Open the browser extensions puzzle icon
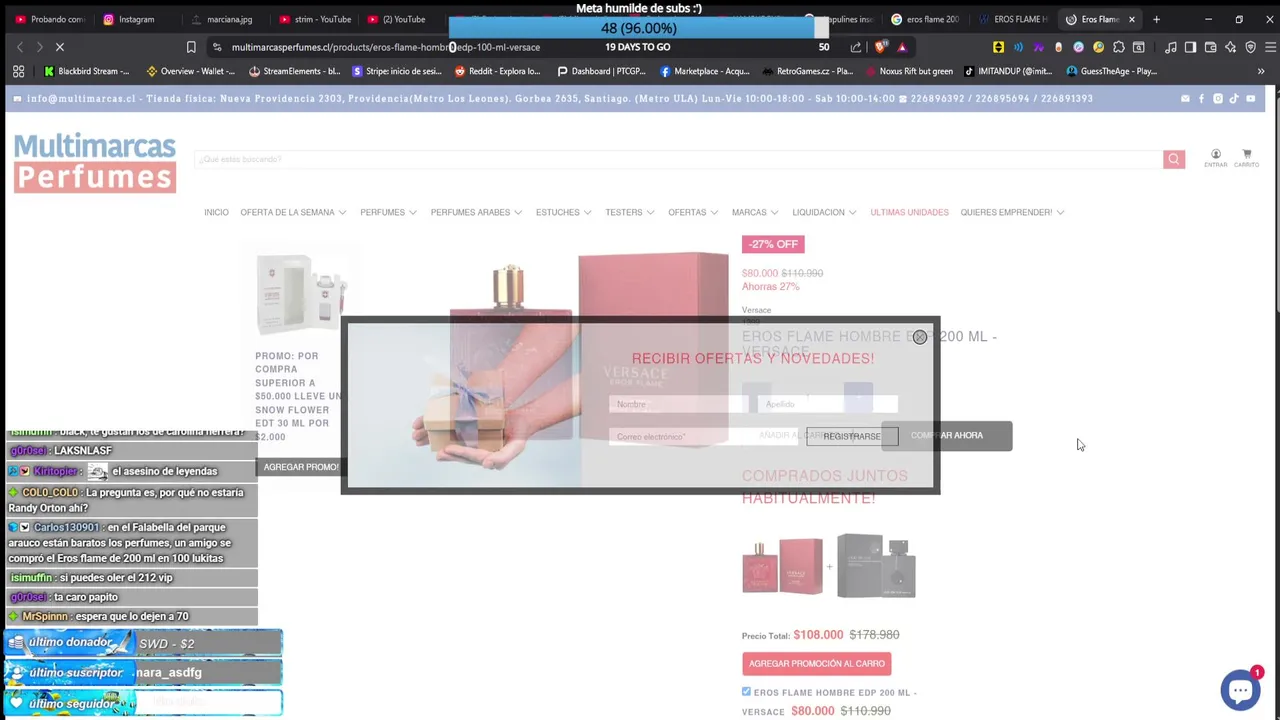 pos(1119,47)
